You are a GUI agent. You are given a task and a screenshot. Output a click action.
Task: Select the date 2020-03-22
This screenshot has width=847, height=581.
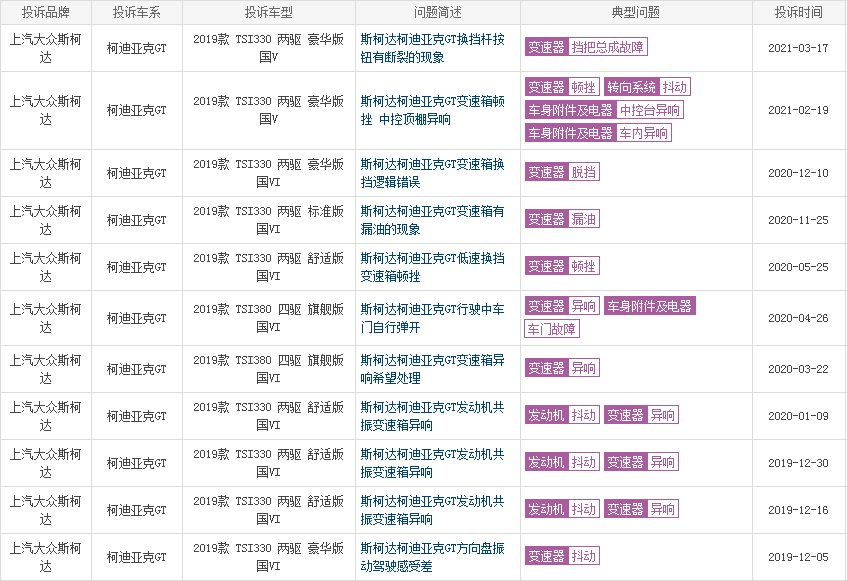(798, 369)
